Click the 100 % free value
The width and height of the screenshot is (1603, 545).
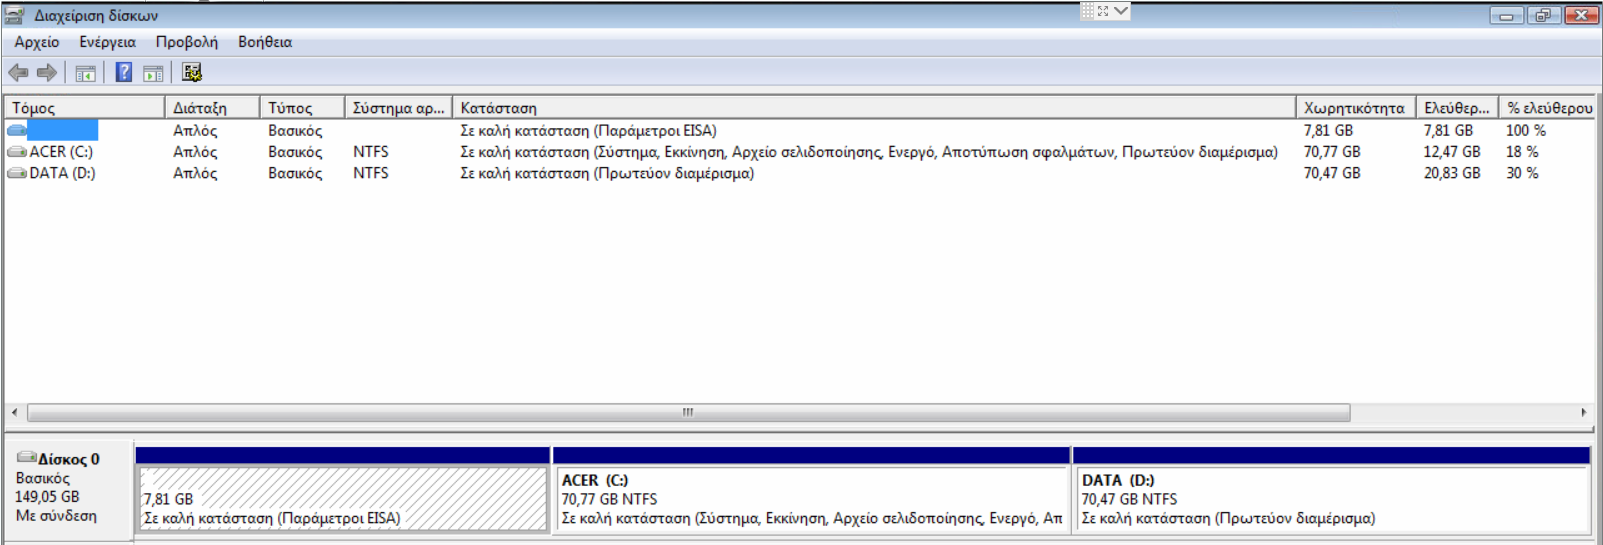pos(1526,130)
